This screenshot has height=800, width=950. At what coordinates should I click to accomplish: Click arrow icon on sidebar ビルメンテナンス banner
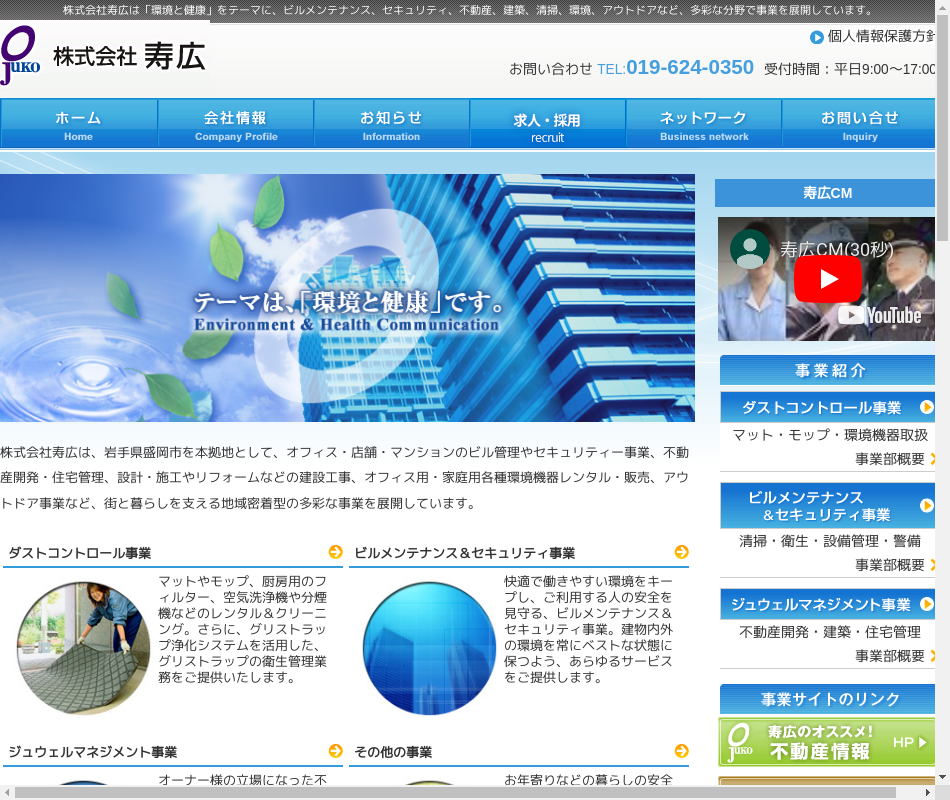tap(926, 505)
